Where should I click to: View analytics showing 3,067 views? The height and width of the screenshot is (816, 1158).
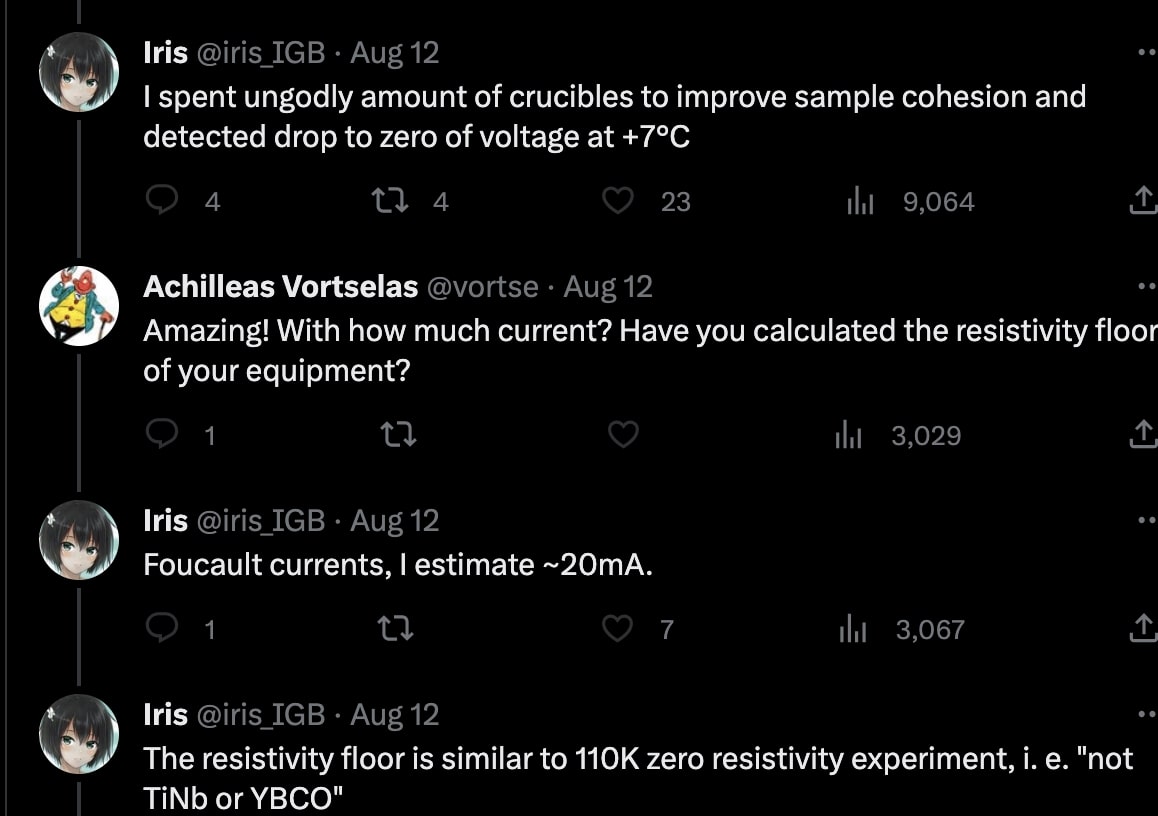click(x=852, y=629)
